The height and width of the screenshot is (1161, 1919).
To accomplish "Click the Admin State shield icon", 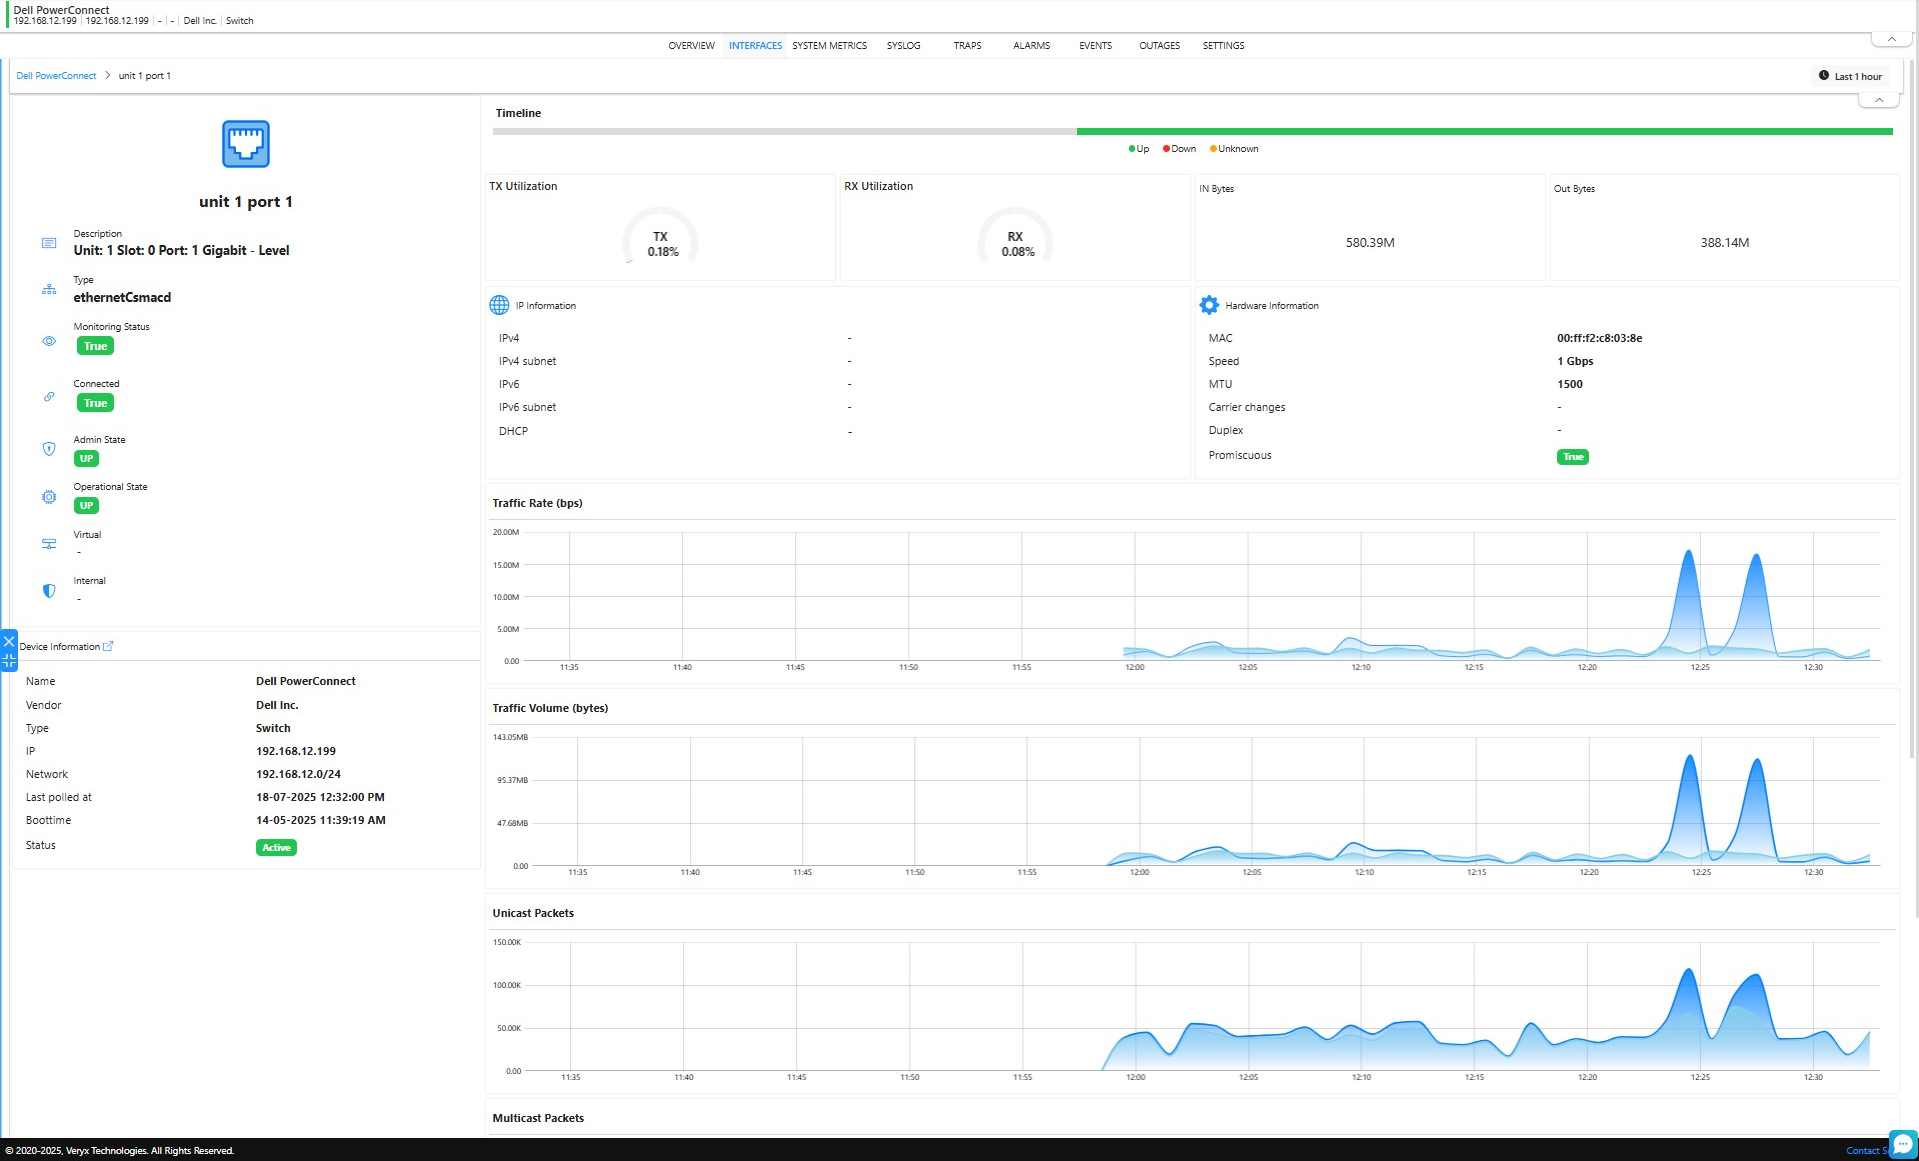I will (49, 449).
